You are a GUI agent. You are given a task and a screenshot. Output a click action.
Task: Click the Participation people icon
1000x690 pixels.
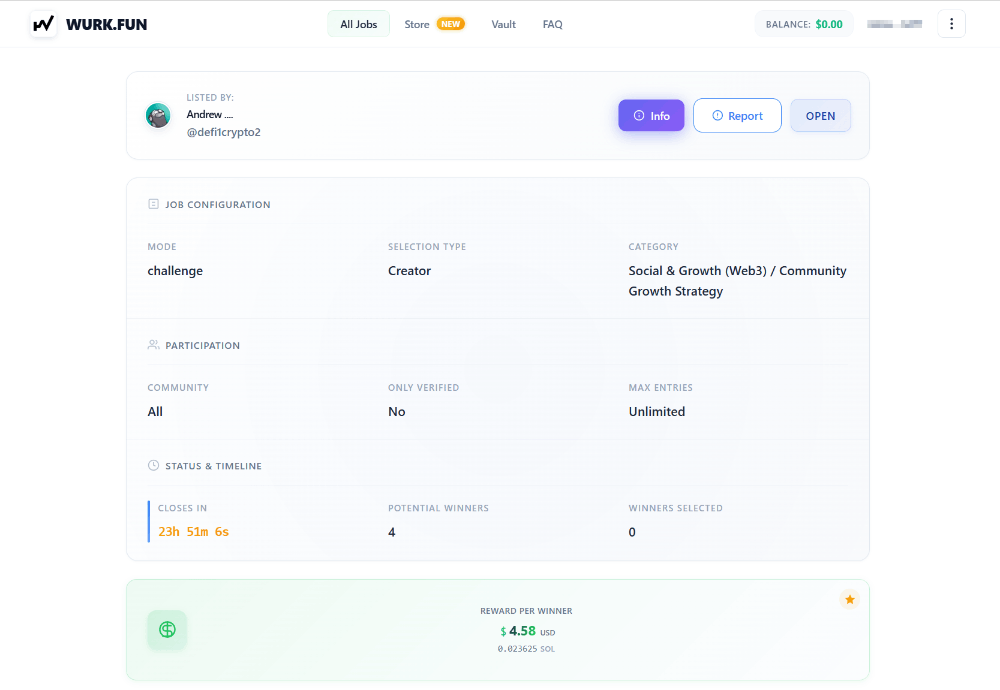[153, 345]
